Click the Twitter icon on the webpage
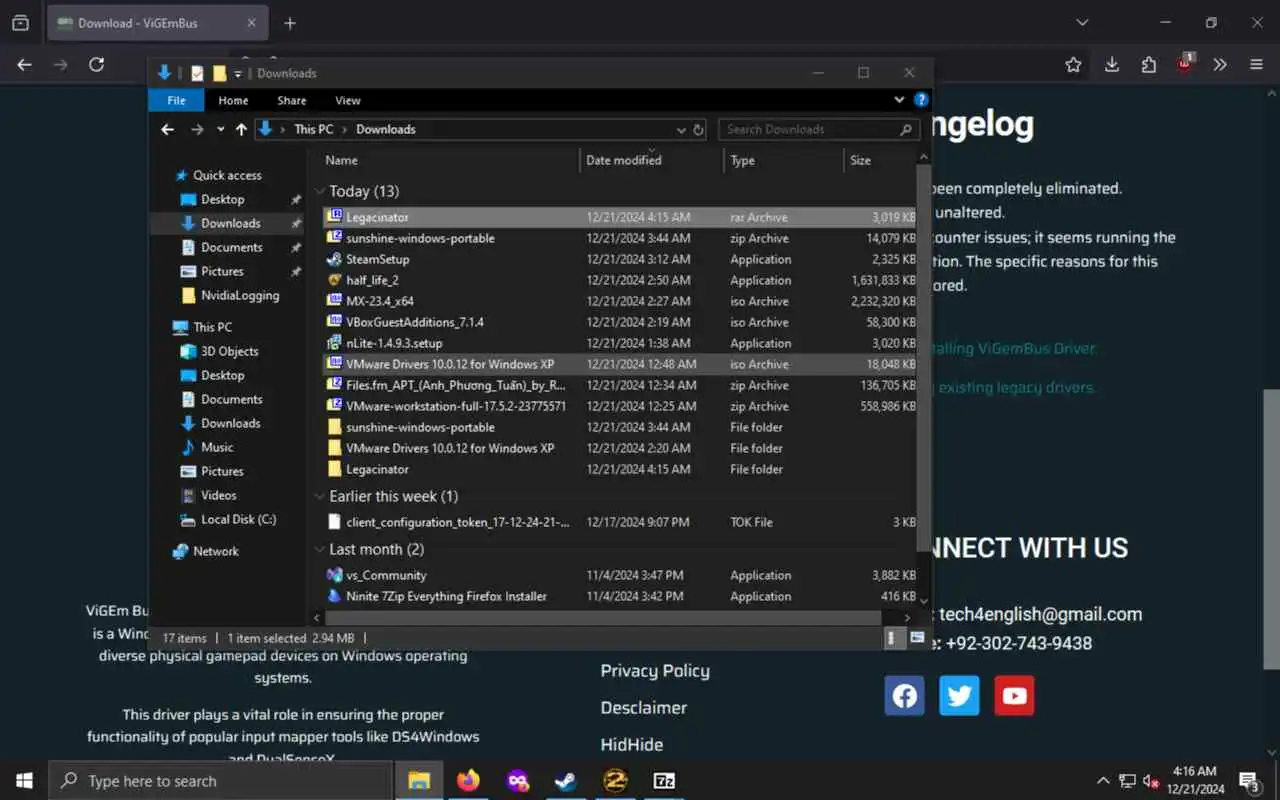The image size is (1280, 800). click(x=960, y=696)
